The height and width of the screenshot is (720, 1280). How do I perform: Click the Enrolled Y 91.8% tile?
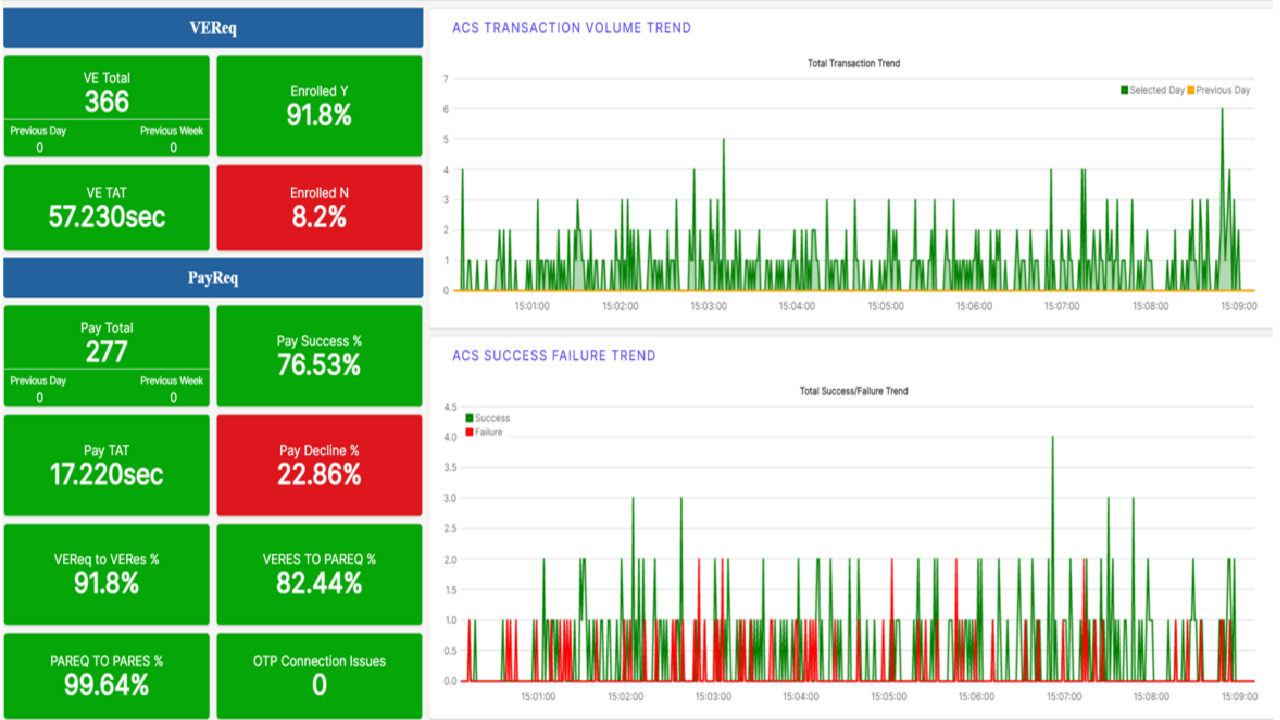click(x=319, y=105)
